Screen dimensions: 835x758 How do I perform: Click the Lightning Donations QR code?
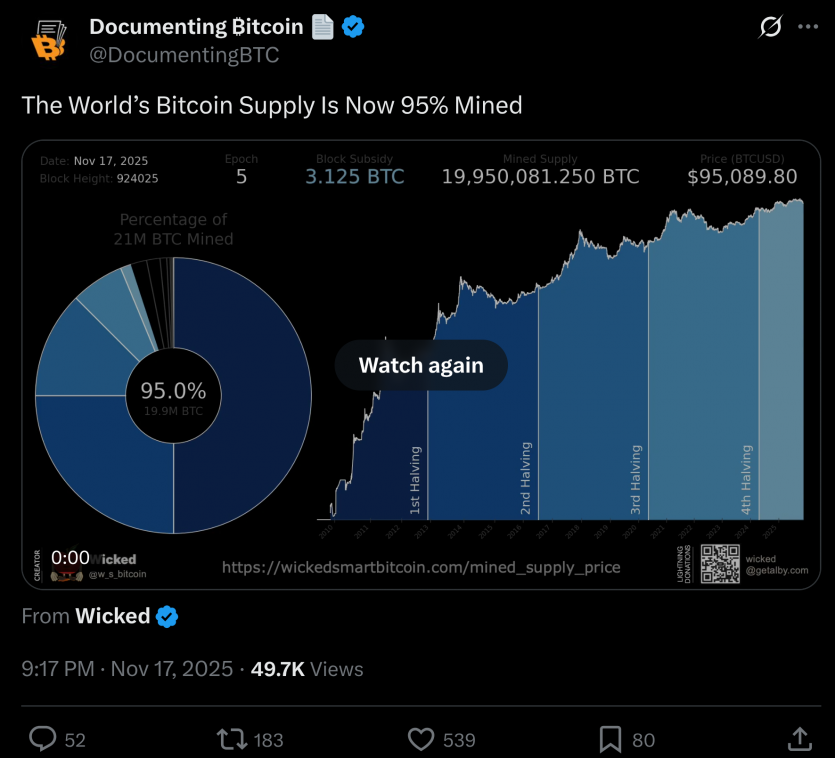(720, 564)
